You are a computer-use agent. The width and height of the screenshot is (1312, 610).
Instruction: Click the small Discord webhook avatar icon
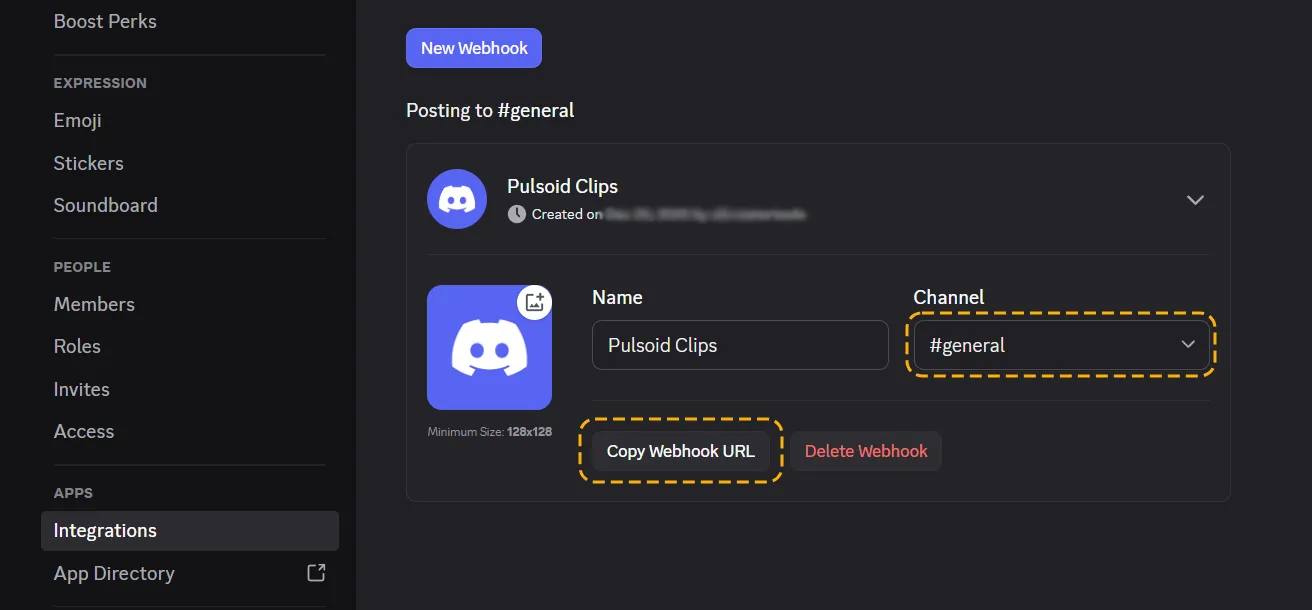click(x=457, y=199)
